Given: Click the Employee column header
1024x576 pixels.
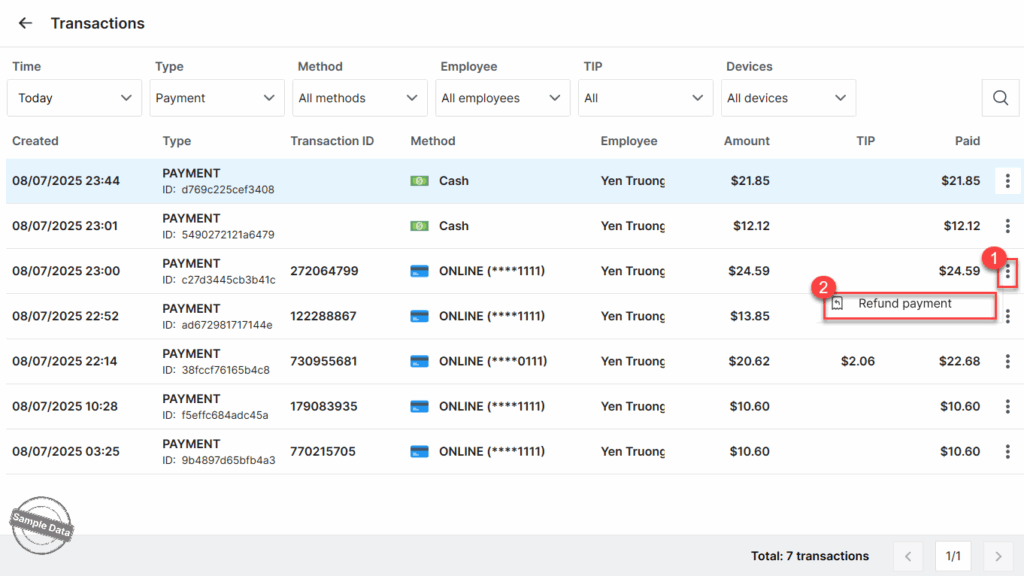Looking at the screenshot, I should point(629,141).
